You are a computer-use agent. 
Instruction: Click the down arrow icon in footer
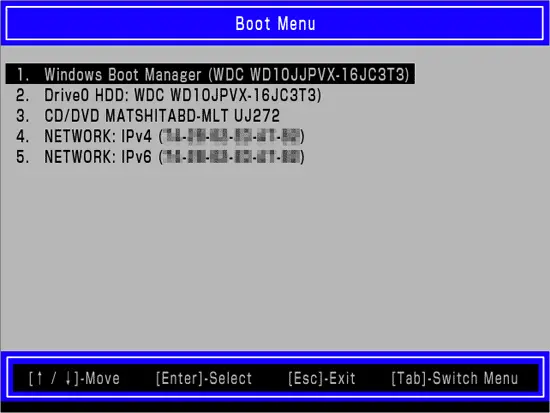[68, 378]
